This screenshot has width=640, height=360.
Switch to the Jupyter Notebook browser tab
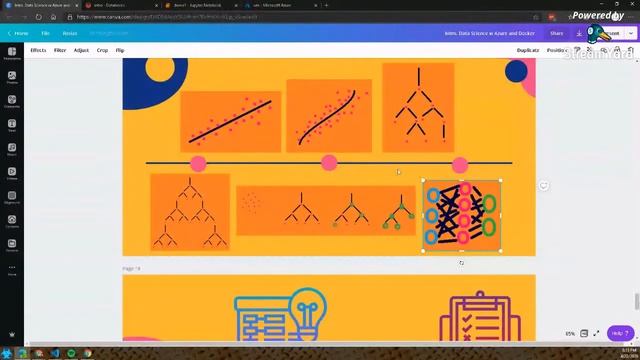point(201,5)
